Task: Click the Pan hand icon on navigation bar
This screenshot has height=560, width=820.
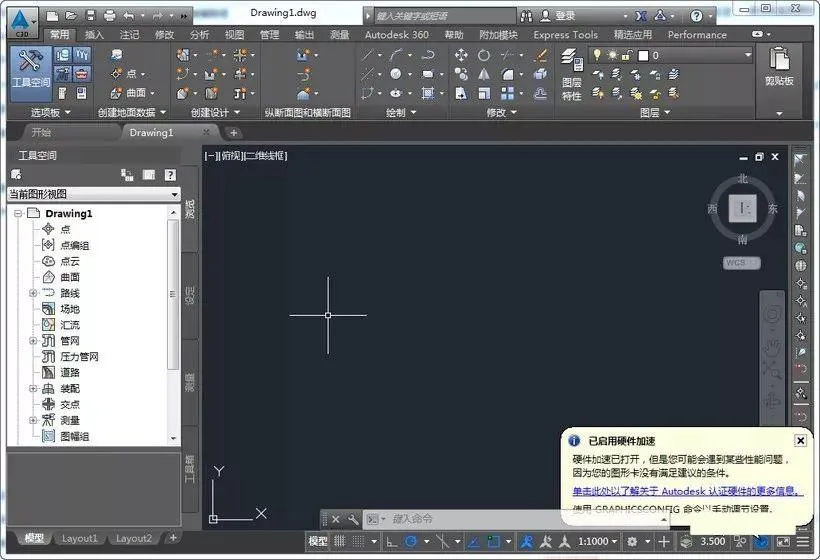Action: 772,346
